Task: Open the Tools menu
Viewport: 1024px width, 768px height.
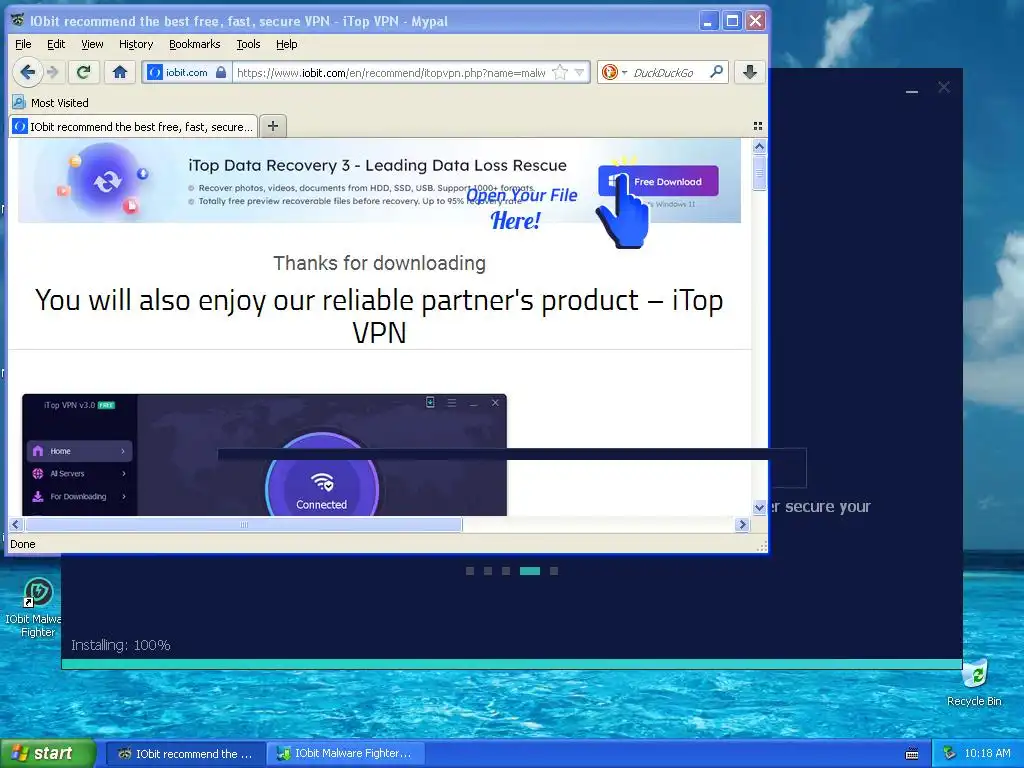Action: (x=248, y=44)
